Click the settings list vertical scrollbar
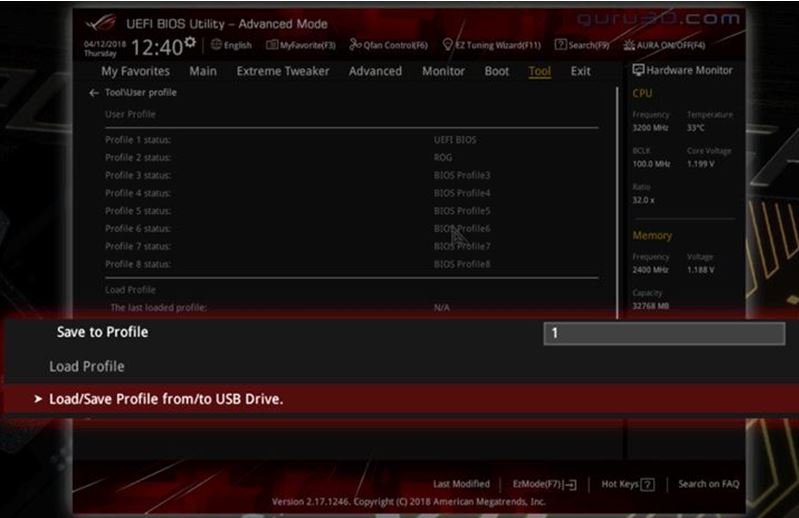 618,203
